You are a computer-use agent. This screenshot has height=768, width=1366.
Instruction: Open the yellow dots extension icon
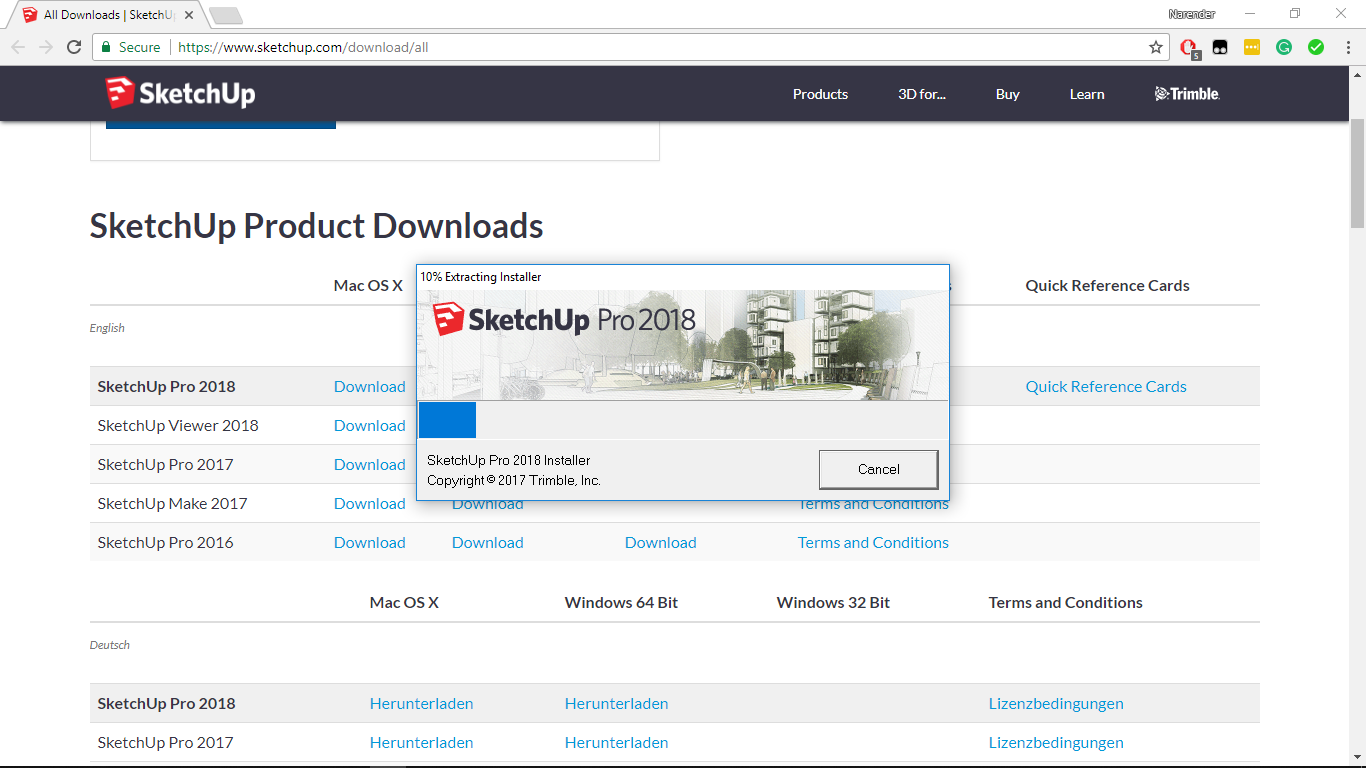1252,47
